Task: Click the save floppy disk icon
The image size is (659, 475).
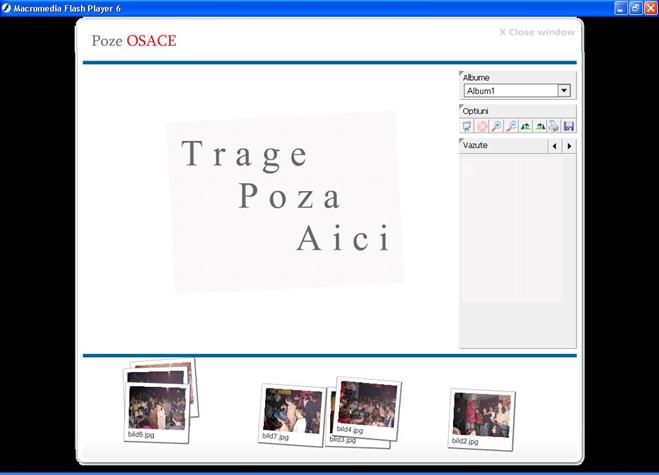Action: tap(568, 127)
